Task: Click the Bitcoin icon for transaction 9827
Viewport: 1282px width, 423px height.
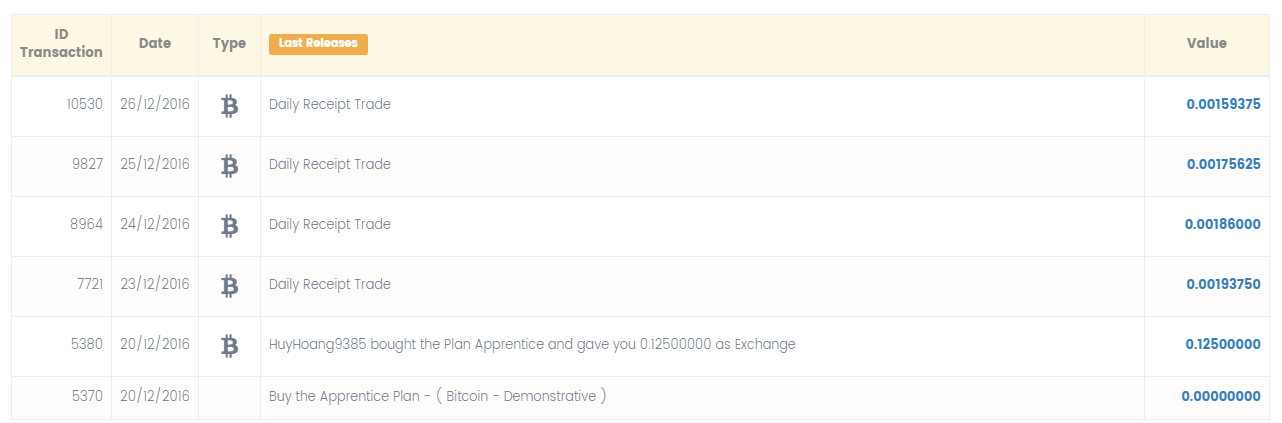Action: click(x=229, y=165)
